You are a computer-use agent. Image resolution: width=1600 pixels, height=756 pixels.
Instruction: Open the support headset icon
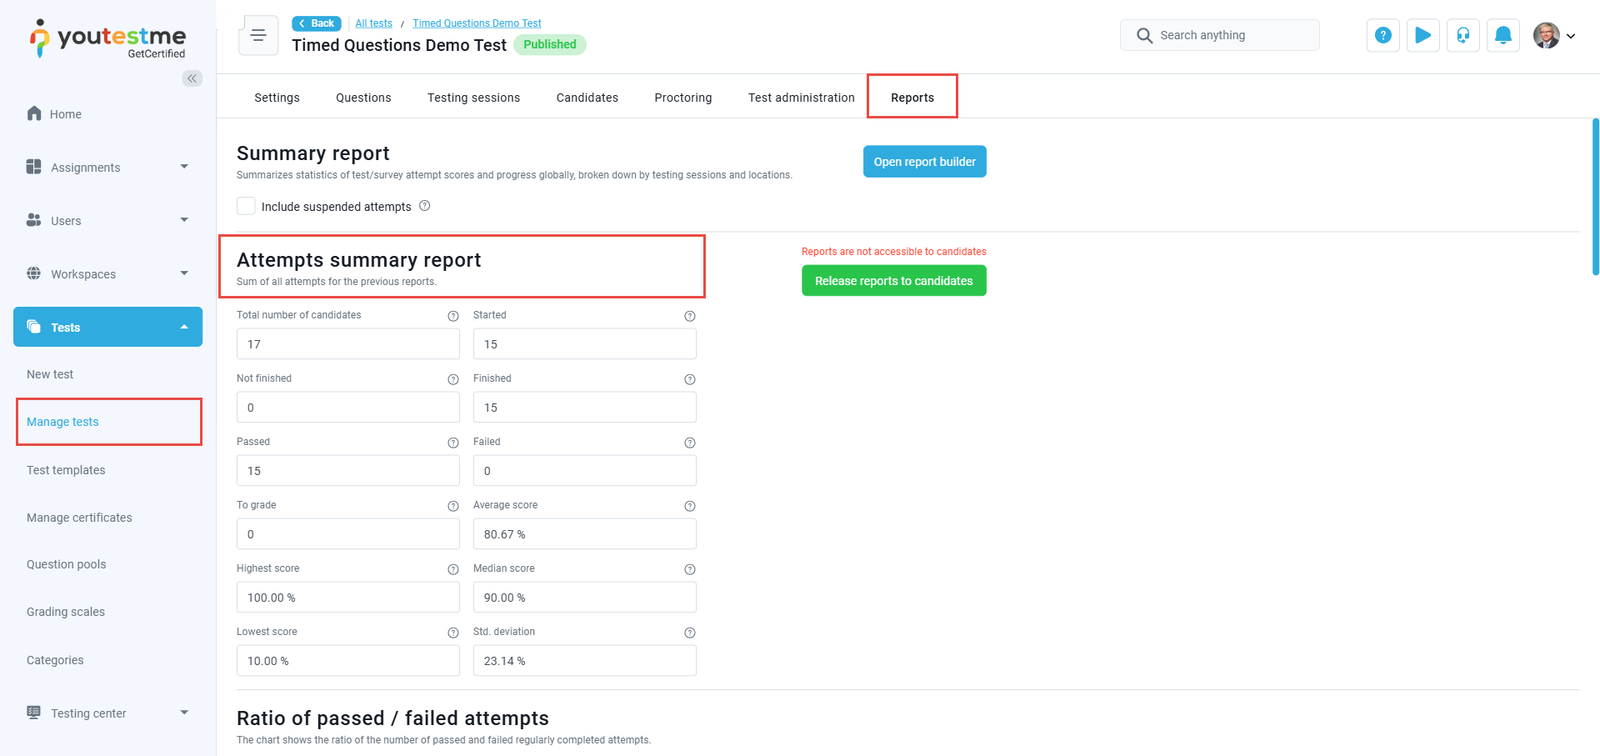(x=1463, y=36)
